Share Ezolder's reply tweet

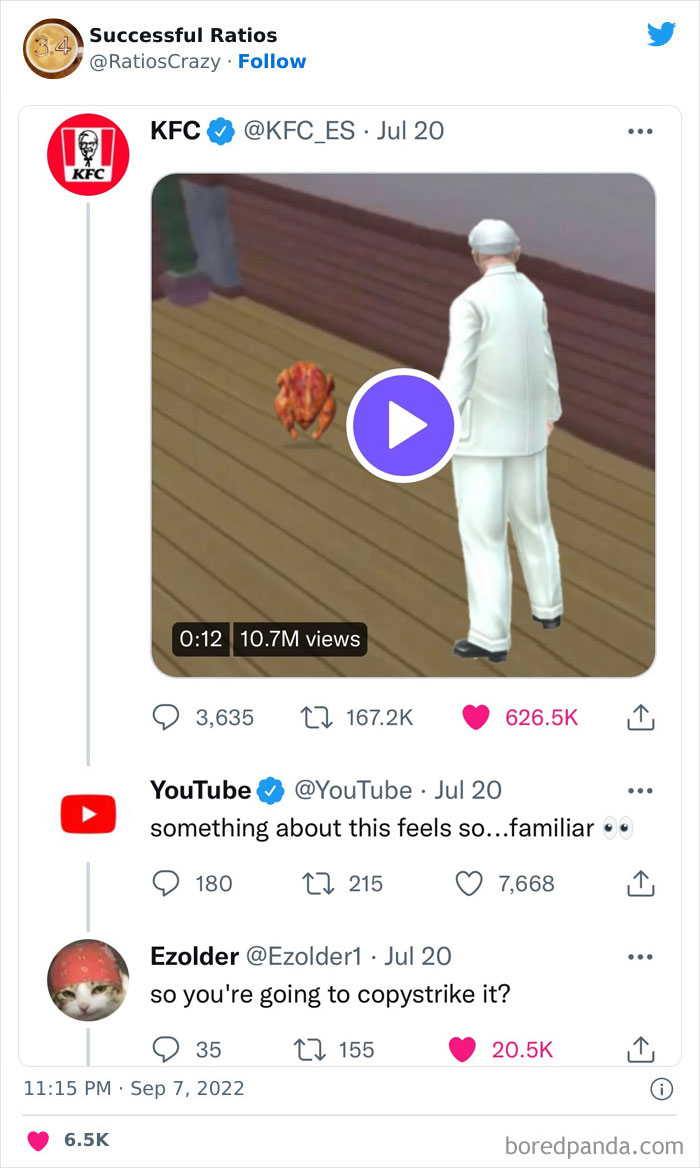point(640,1049)
